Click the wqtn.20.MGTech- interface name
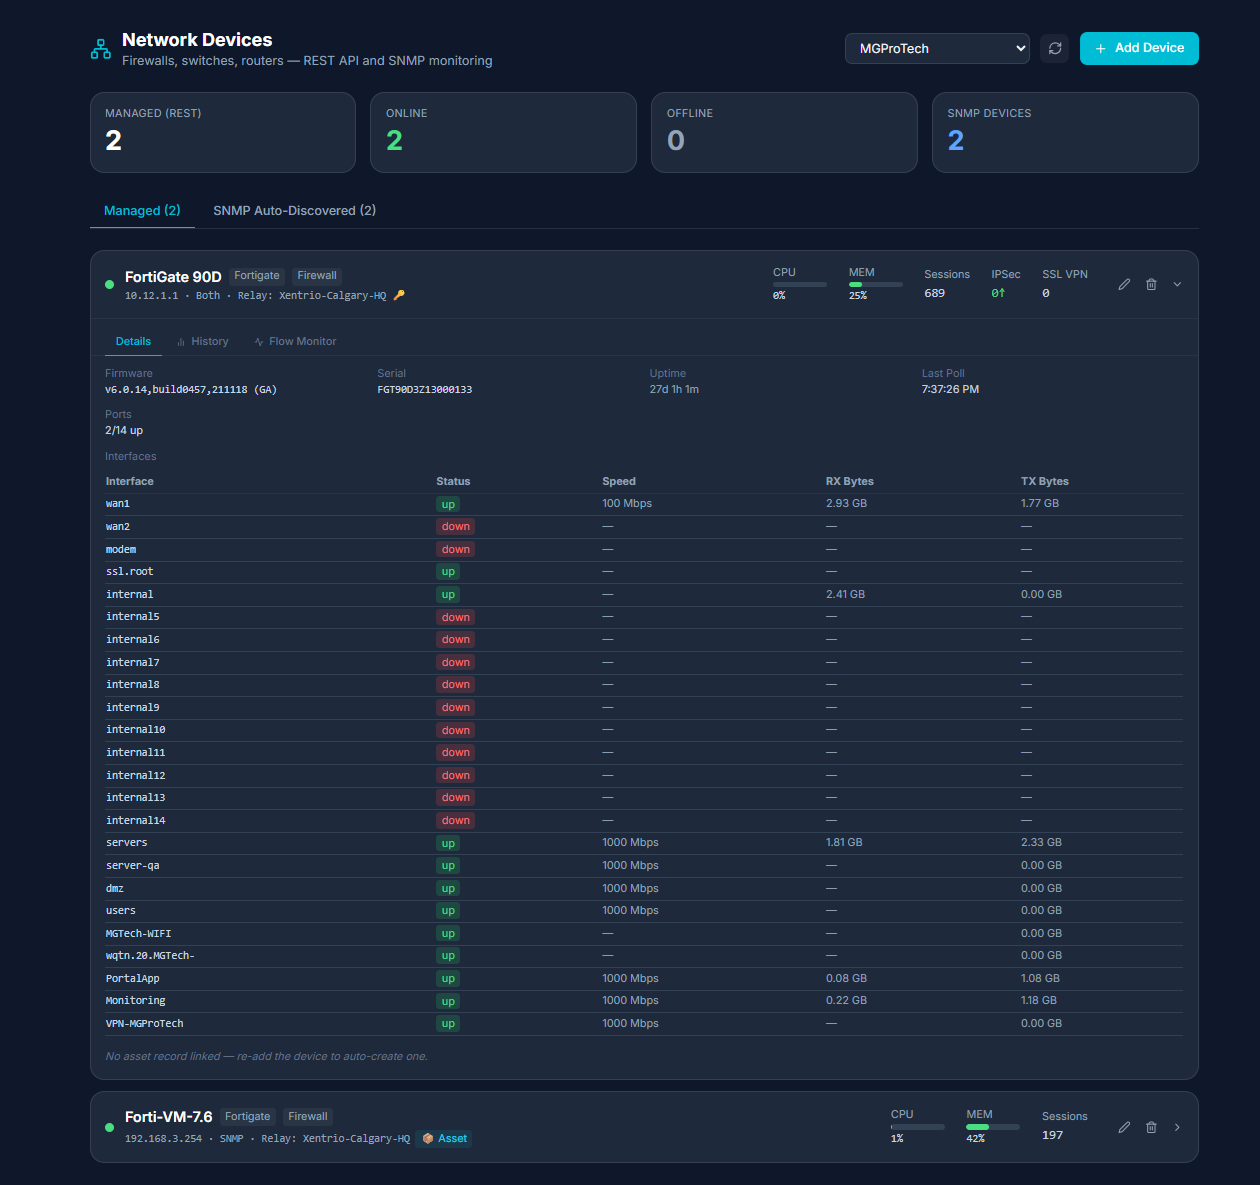 click(x=150, y=956)
